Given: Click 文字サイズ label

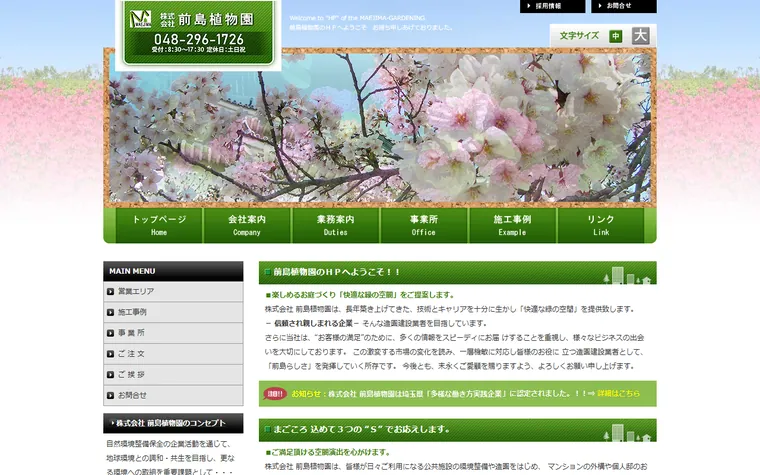Looking at the screenshot, I should (579, 36).
